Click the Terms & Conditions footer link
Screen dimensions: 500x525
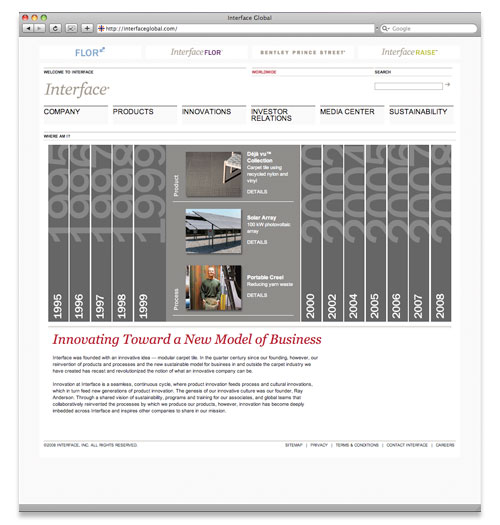[x=357, y=445]
